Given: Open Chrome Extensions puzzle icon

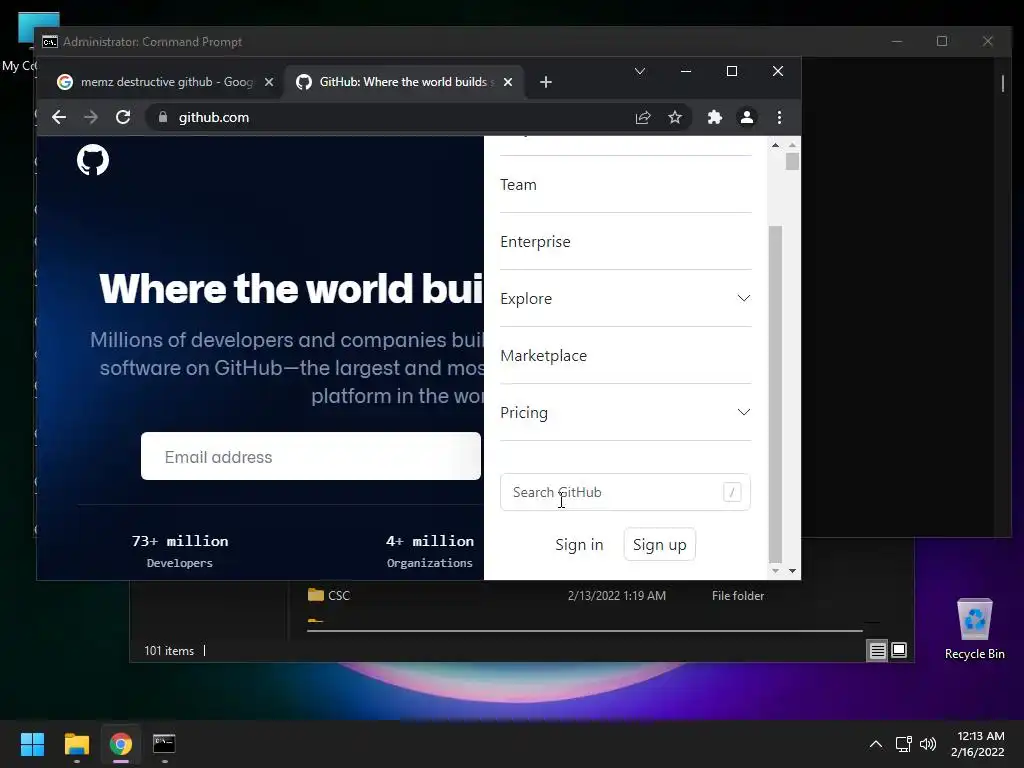Looking at the screenshot, I should [714, 118].
